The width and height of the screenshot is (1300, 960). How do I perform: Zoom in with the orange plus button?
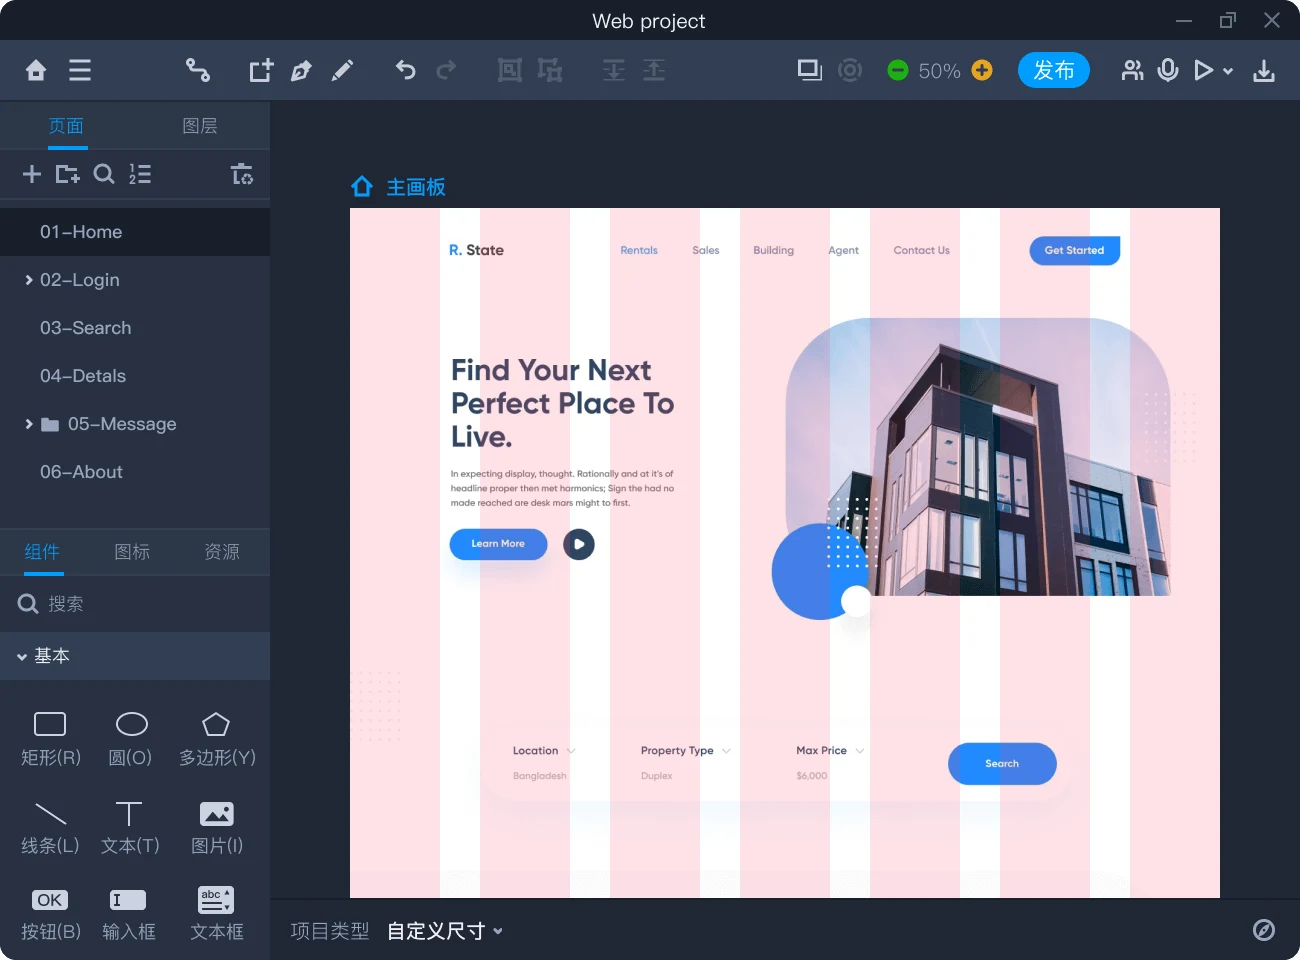[982, 70]
